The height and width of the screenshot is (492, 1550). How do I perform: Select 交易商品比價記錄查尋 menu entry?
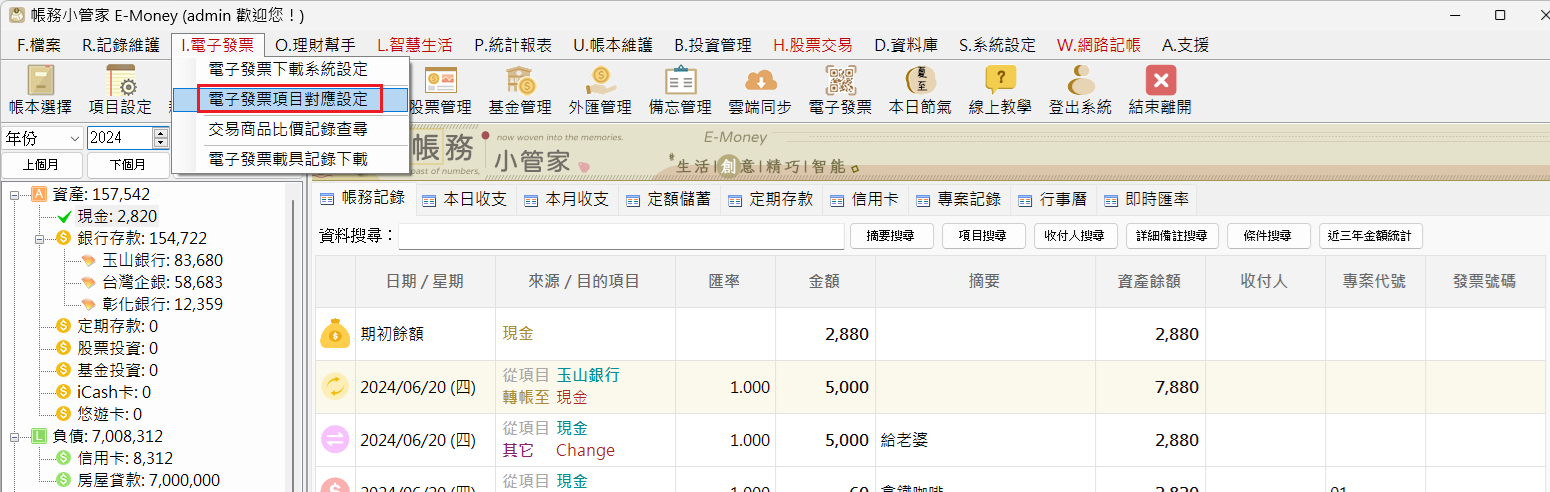pyautogui.click(x=290, y=129)
